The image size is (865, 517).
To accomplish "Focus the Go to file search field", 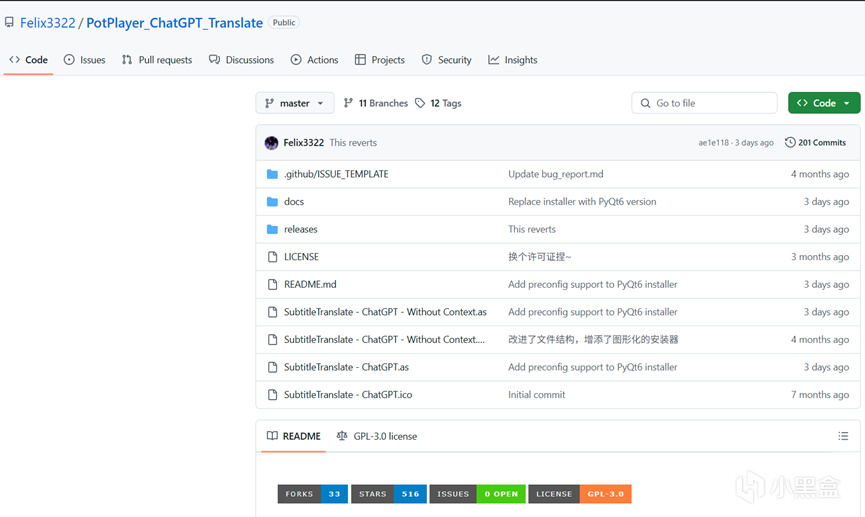I will (704, 103).
